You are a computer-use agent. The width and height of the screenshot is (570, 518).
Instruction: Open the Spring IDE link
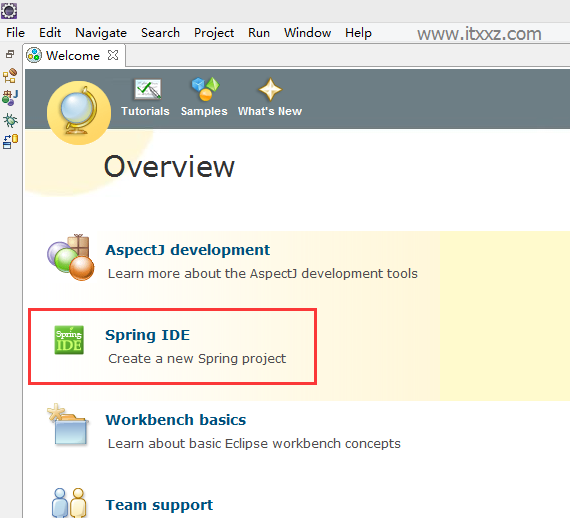(148, 335)
